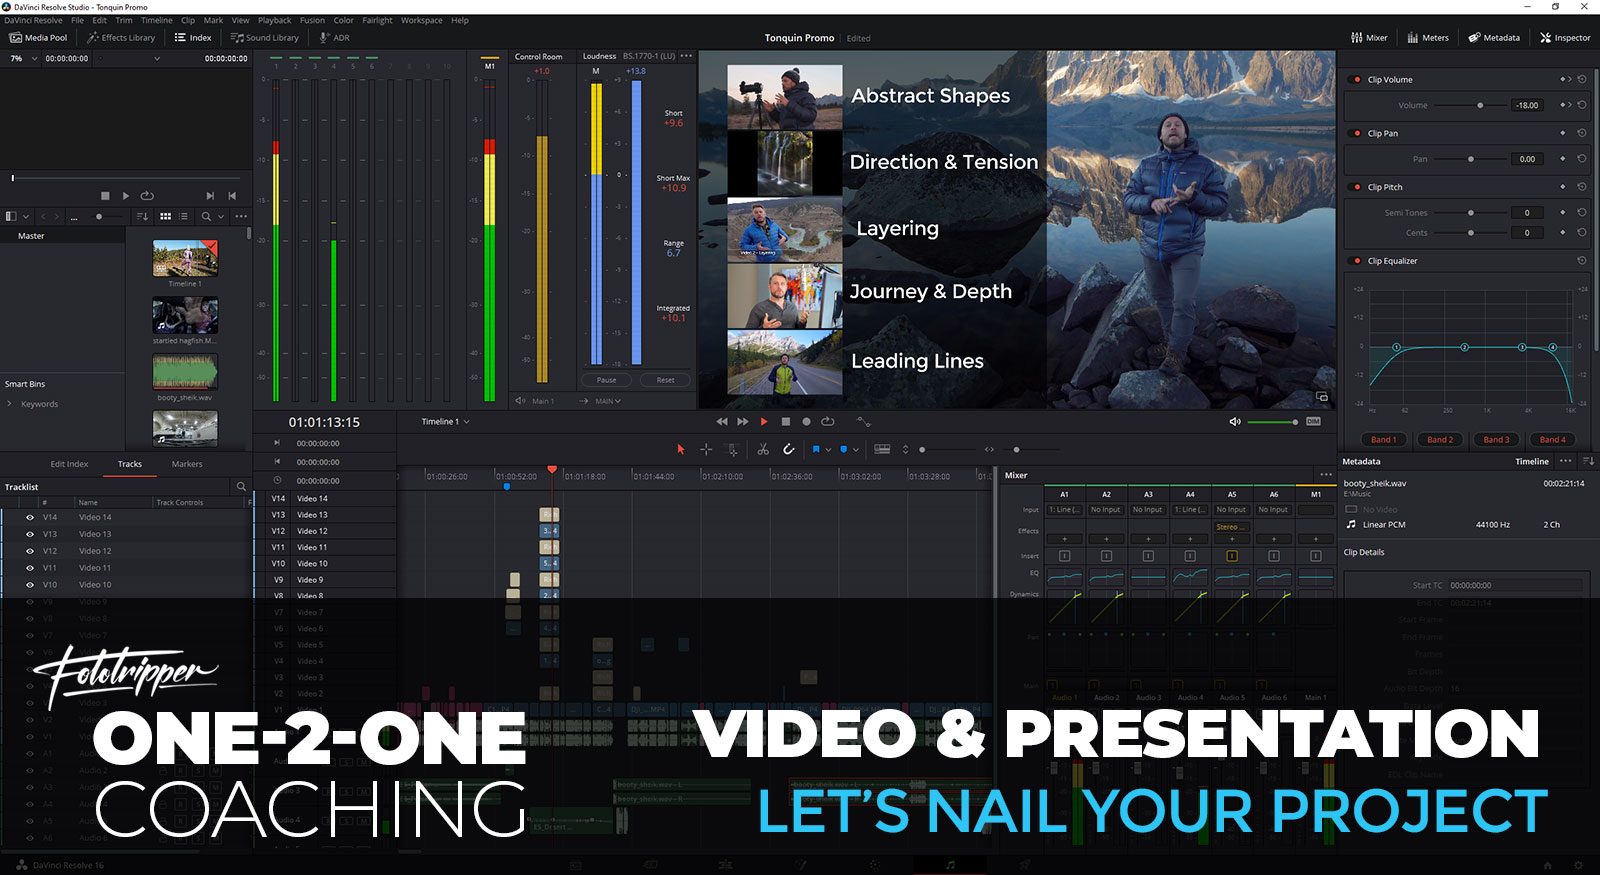This screenshot has width=1600, height=875.
Task: Add a blue flag to clip
Action: (816, 450)
